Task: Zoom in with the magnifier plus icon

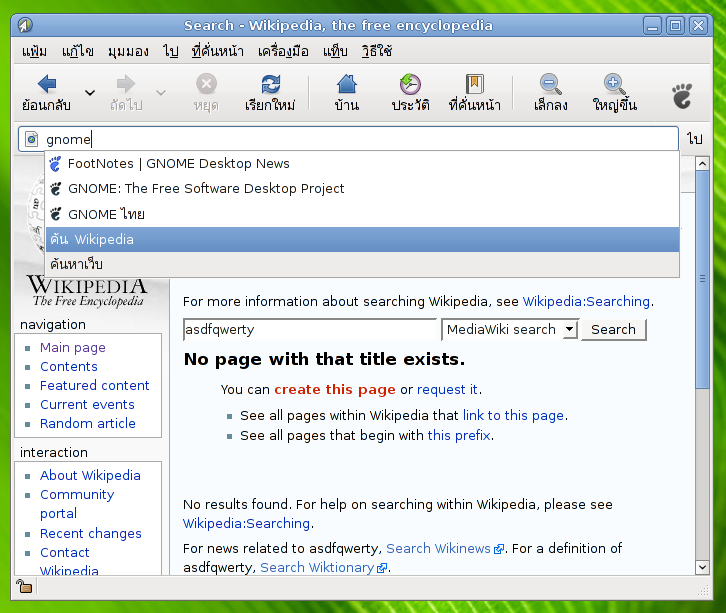Action: 614,84
